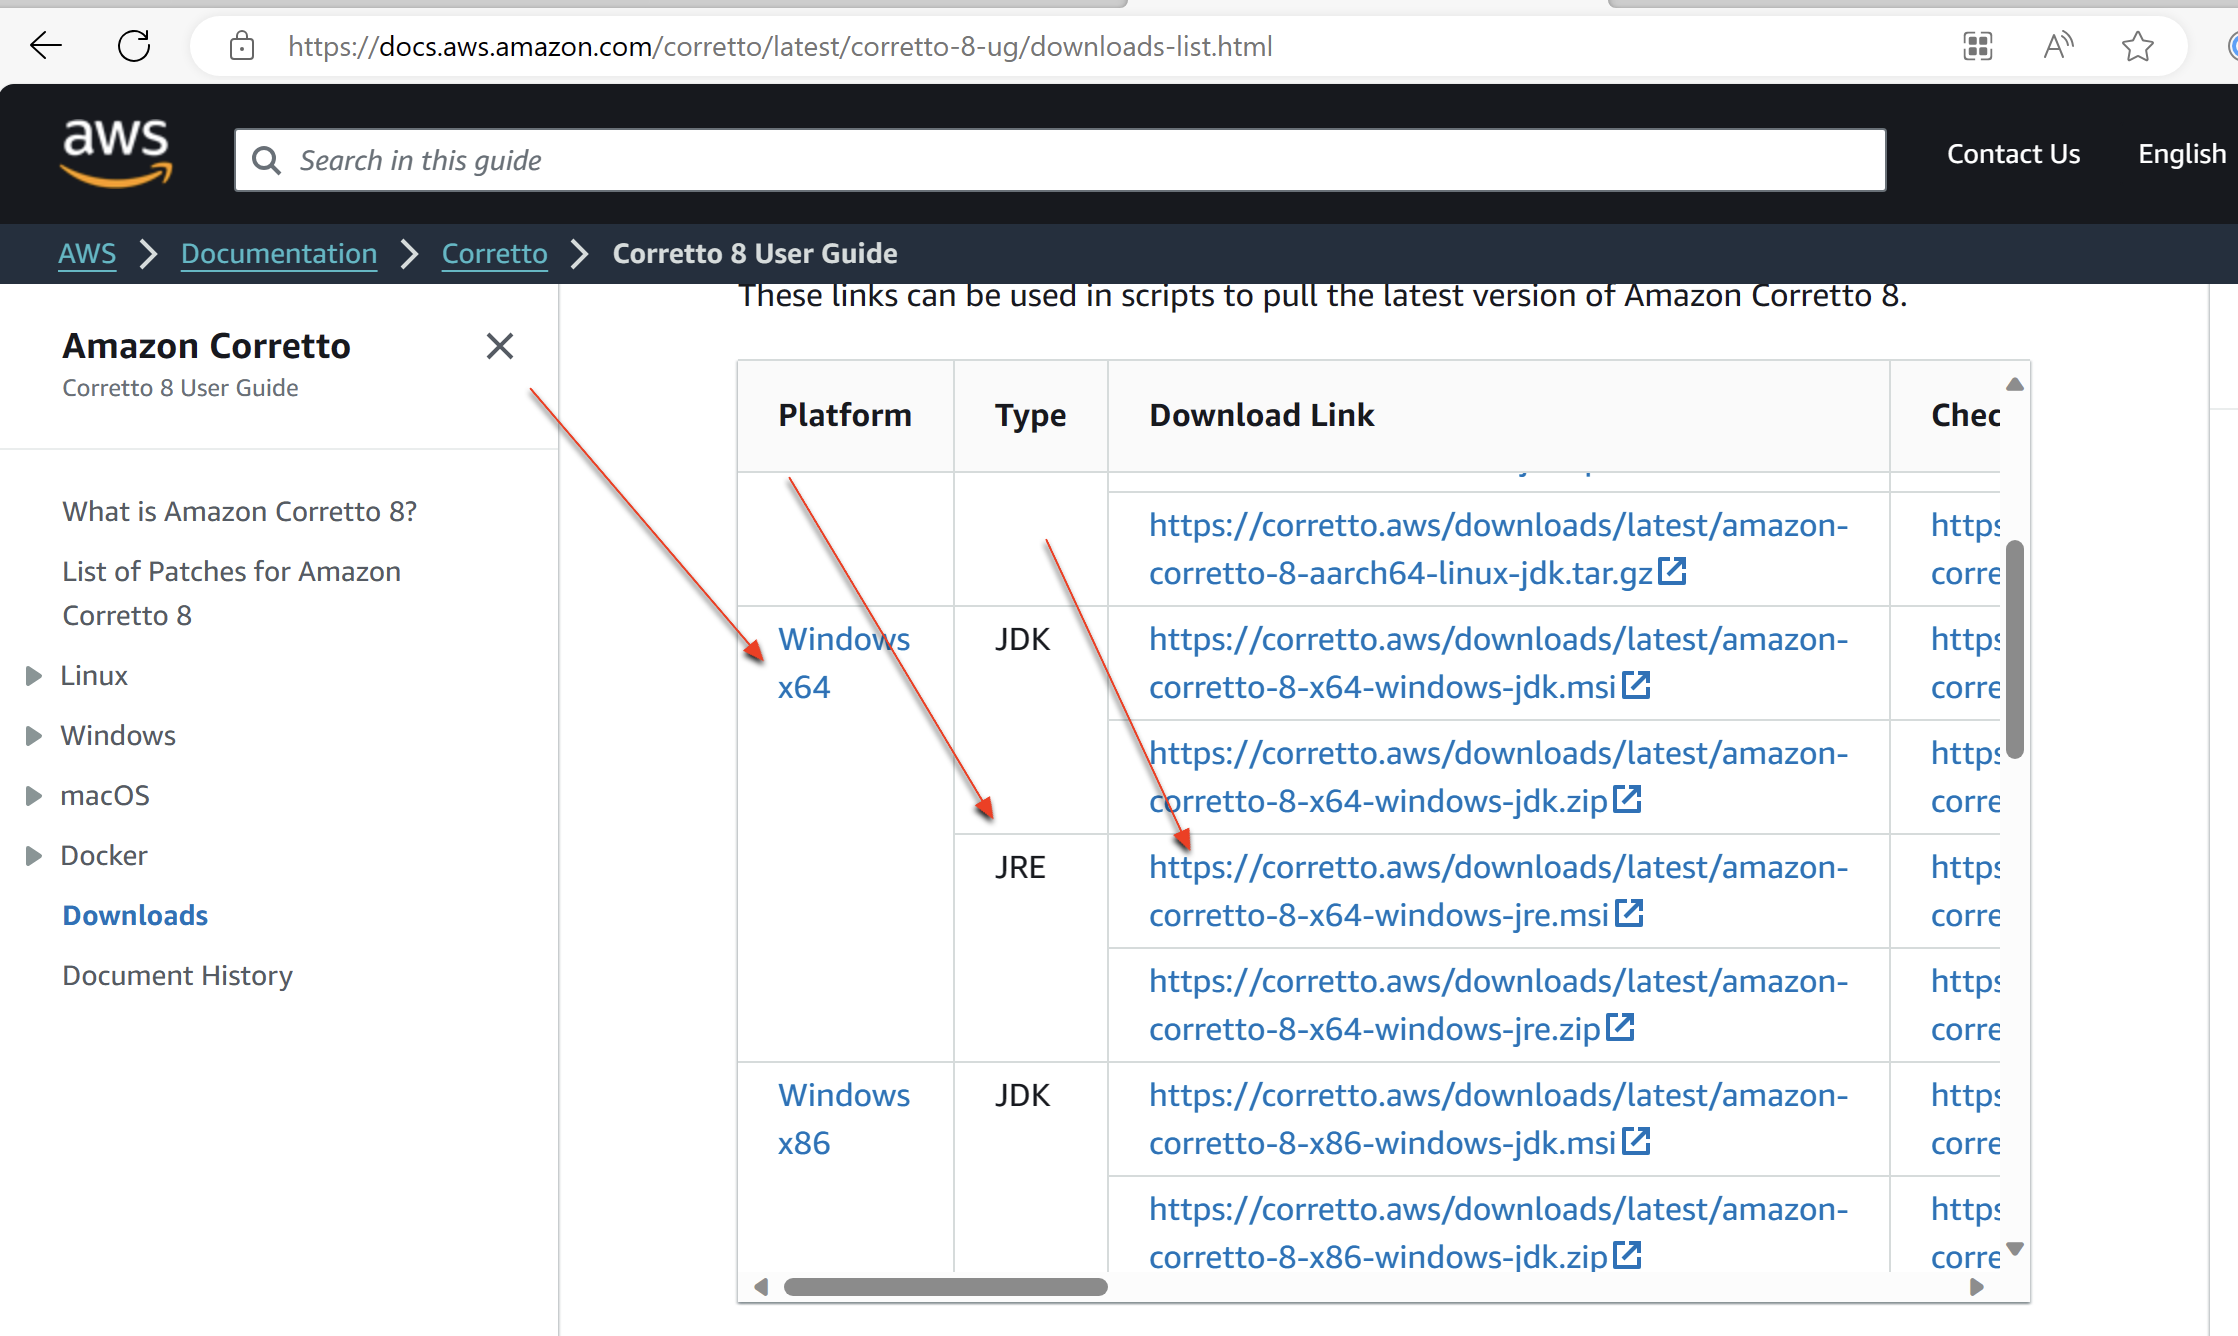Download the x64-windows-jdk.zip link
The height and width of the screenshot is (1336, 2238).
pyautogui.click(x=1497, y=777)
